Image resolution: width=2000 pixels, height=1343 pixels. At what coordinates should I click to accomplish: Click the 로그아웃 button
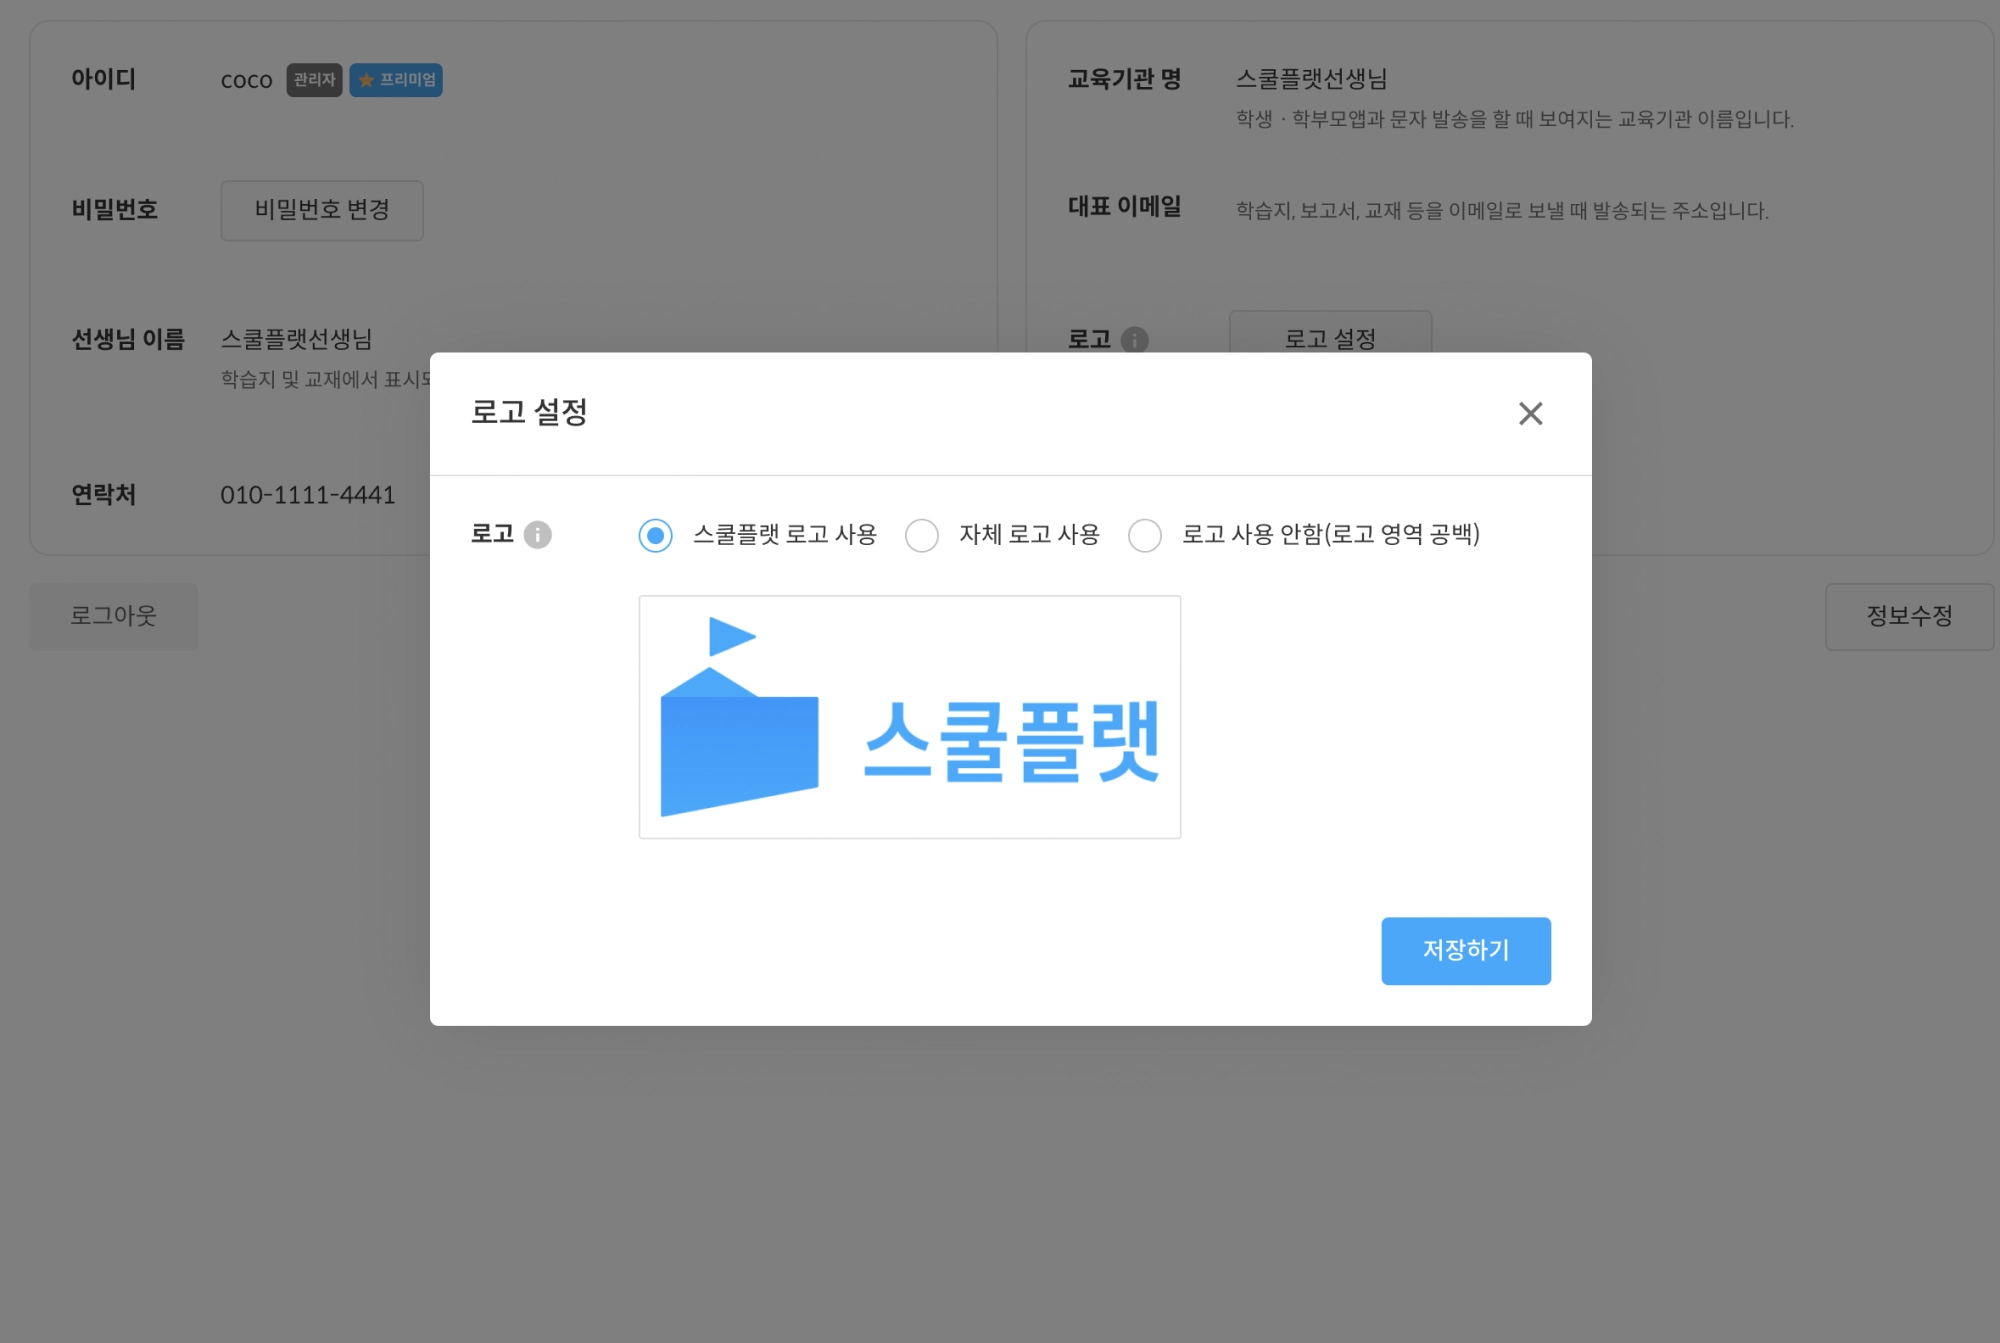(113, 616)
